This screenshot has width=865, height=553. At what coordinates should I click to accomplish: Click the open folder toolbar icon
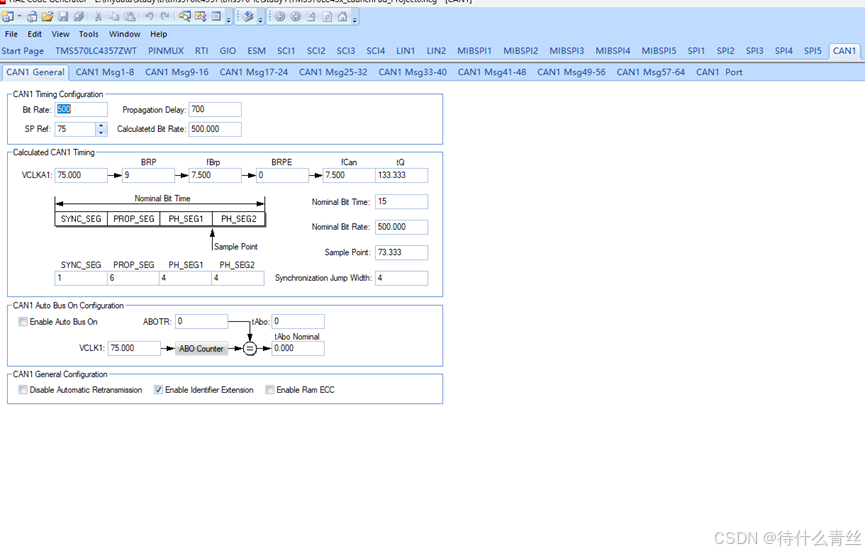point(47,17)
